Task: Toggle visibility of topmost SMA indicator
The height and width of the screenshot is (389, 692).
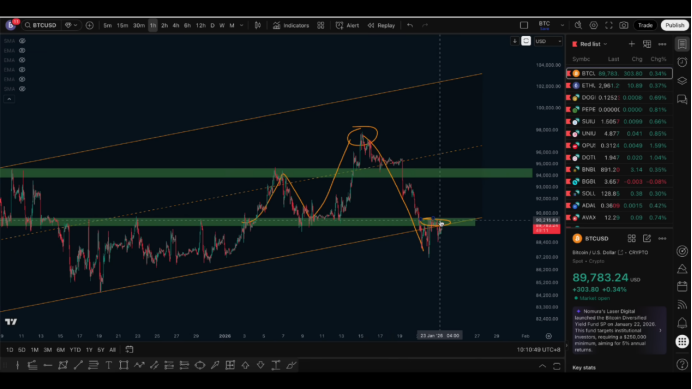Action: coord(22,41)
